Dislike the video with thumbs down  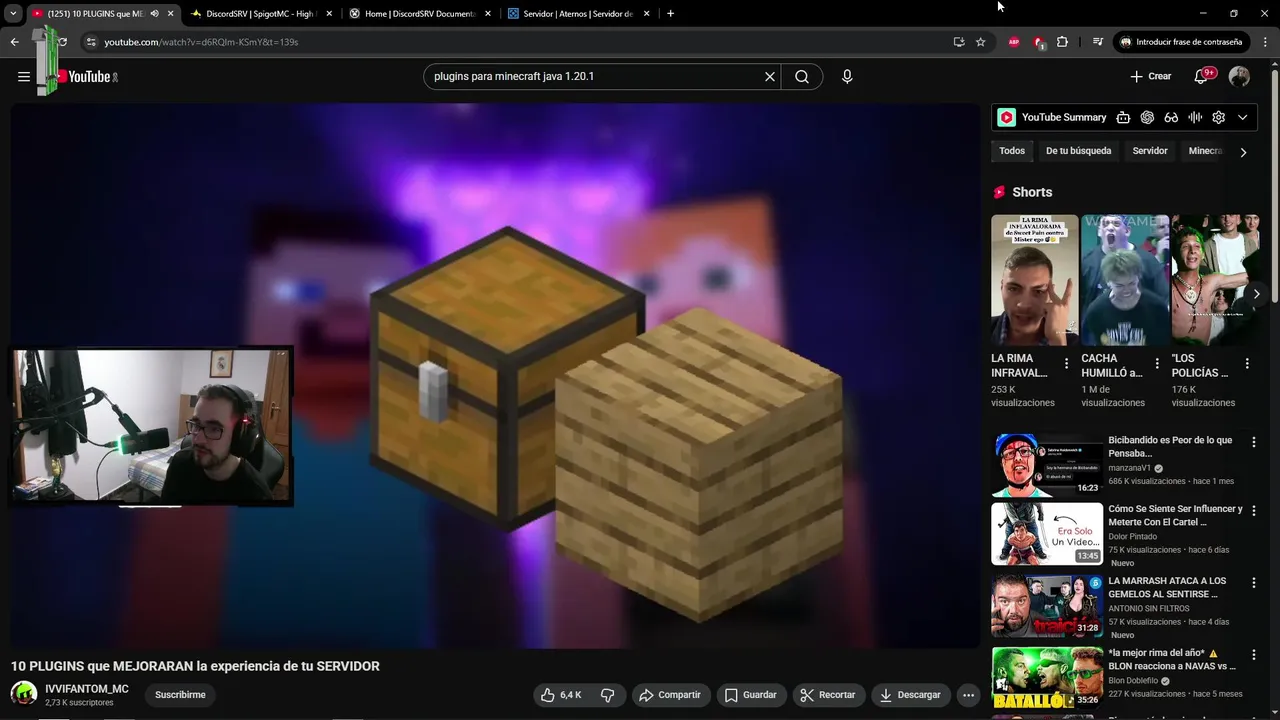(x=607, y=695)
